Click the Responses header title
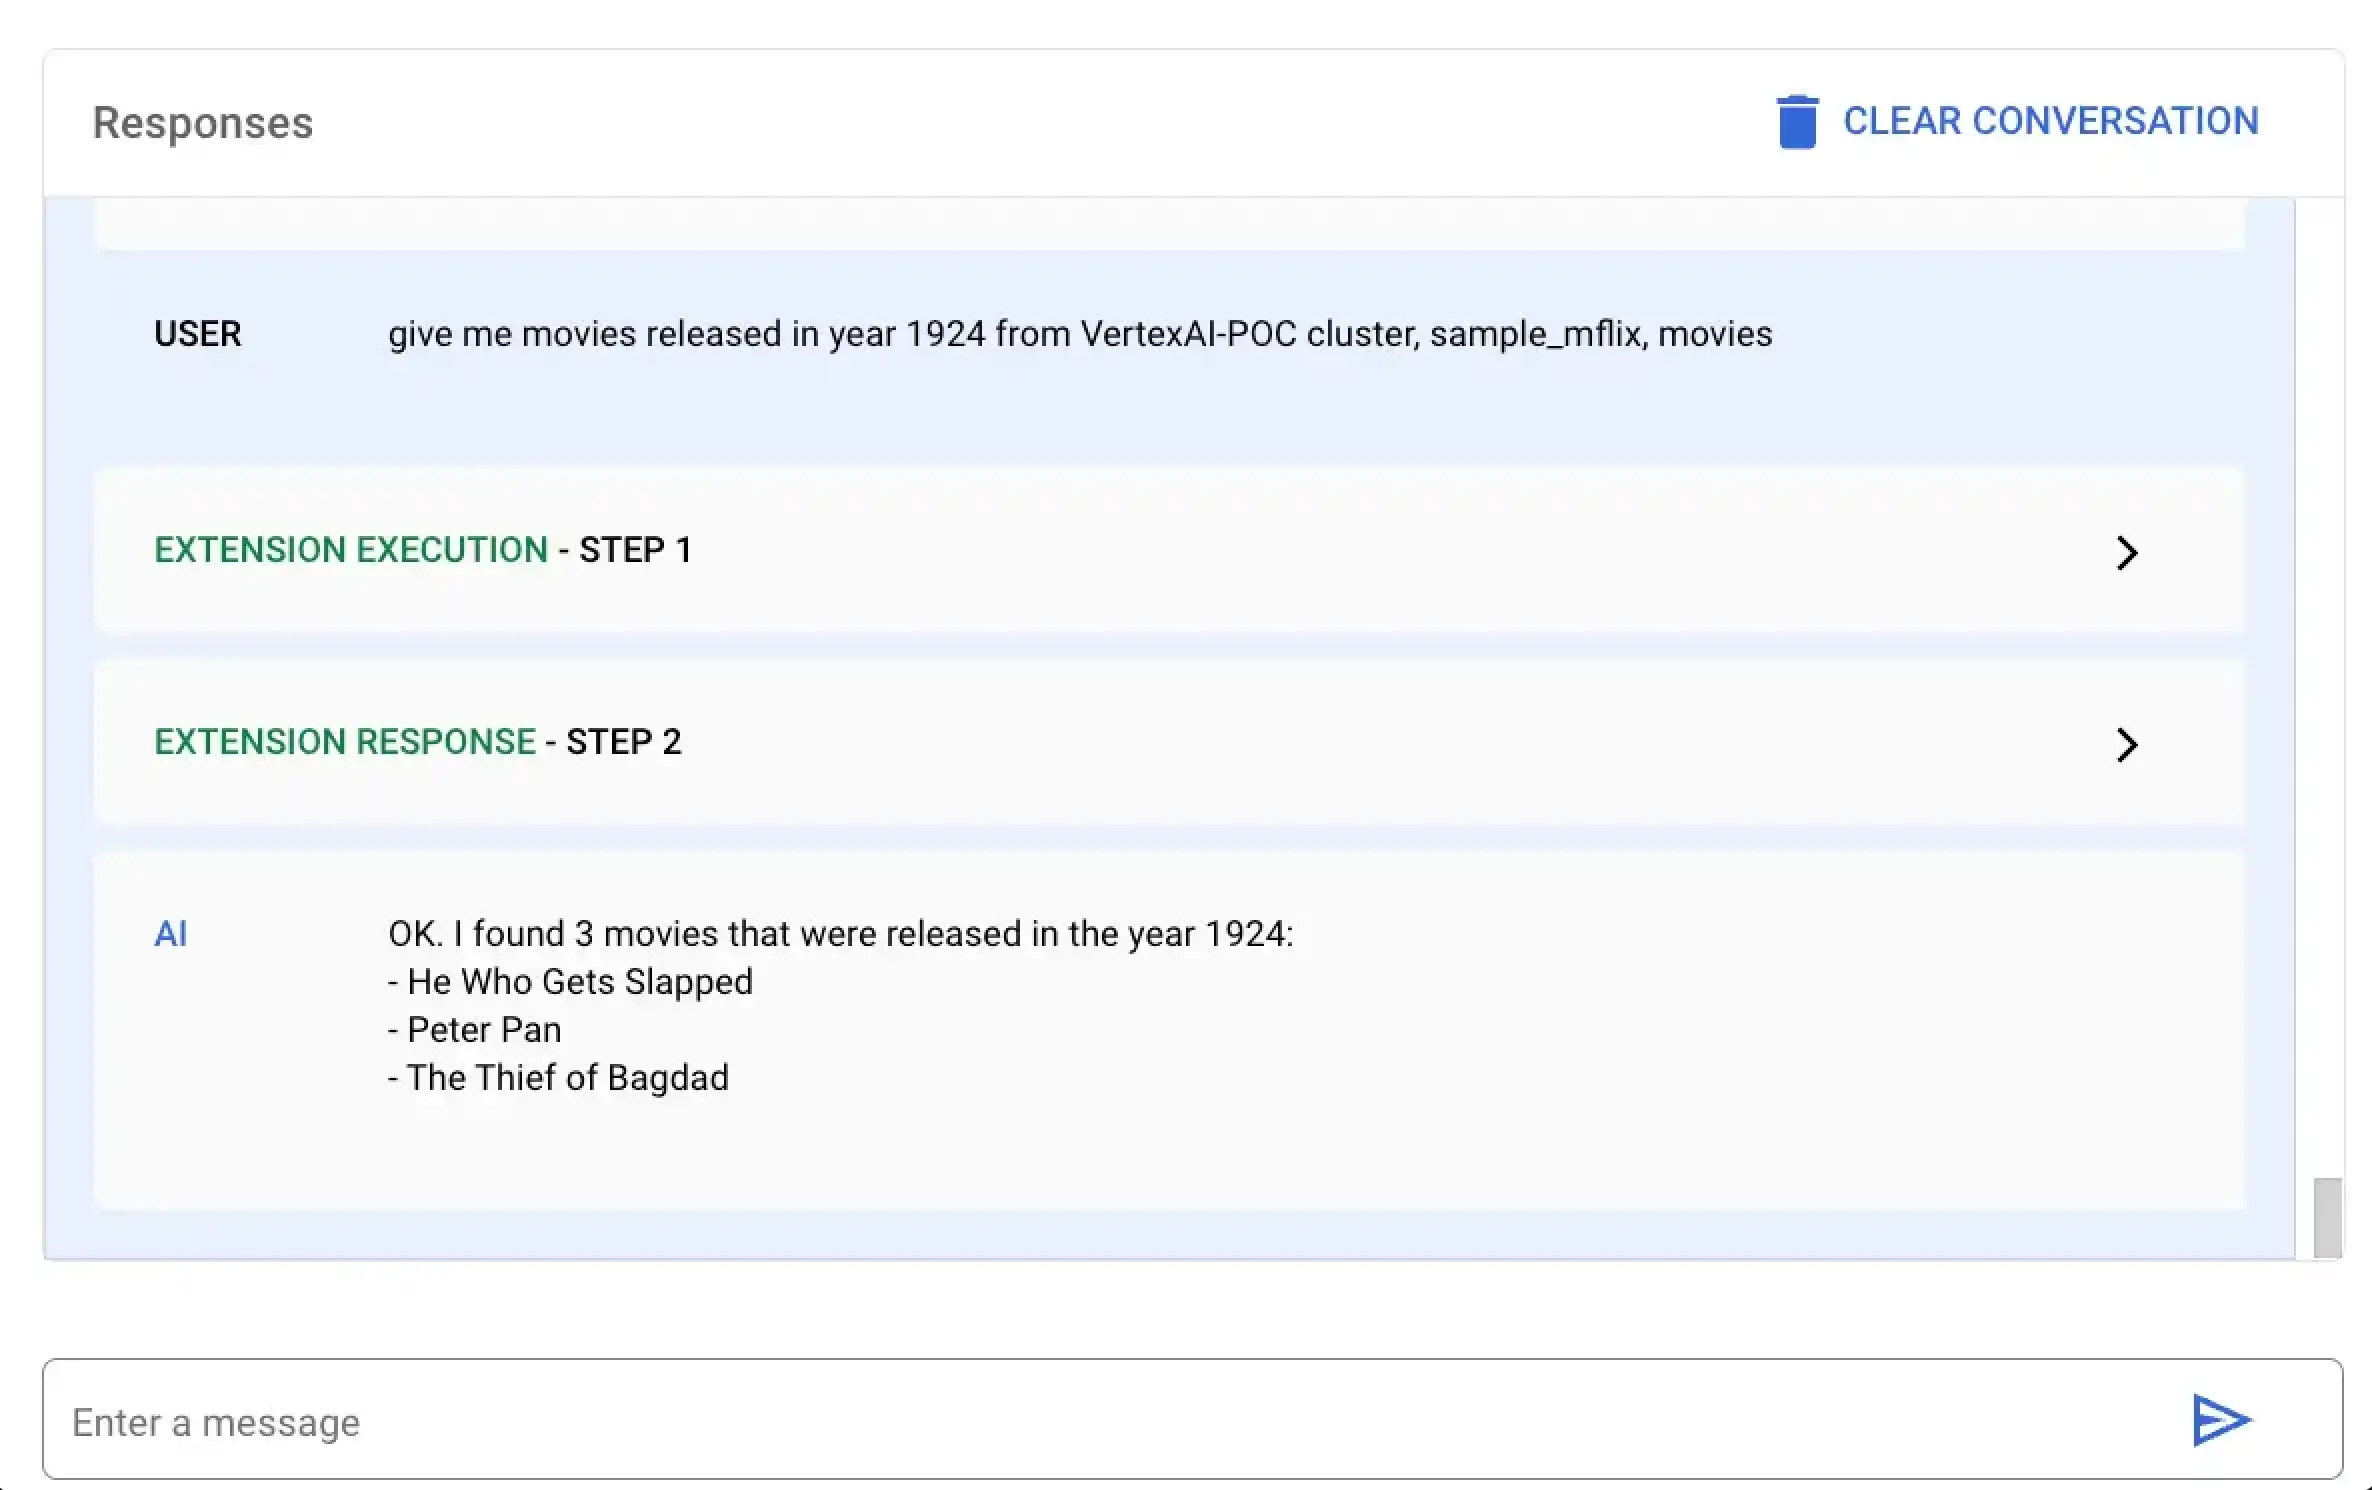 202,122
